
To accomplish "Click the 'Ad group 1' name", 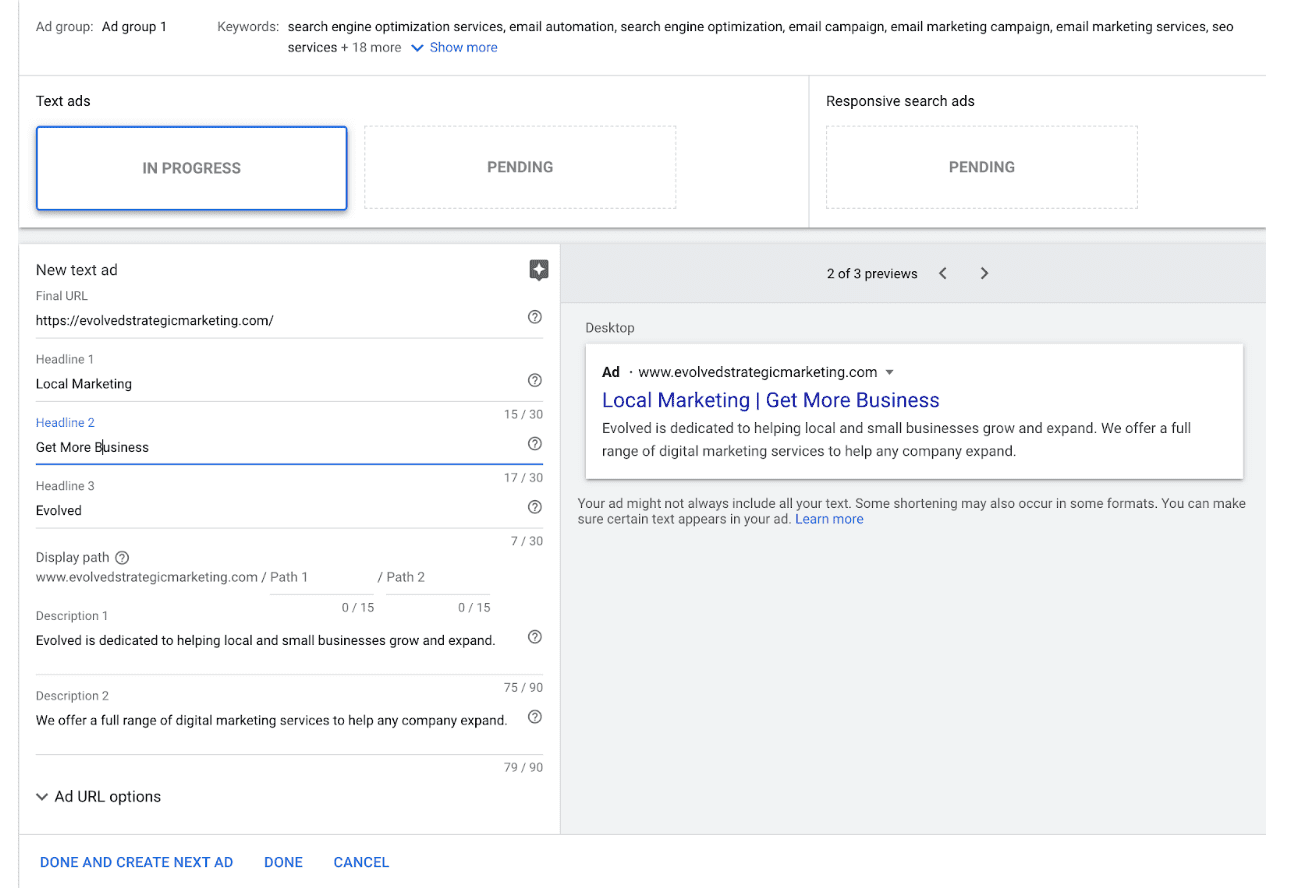I will pyautogui.click(x=135, y=27).
